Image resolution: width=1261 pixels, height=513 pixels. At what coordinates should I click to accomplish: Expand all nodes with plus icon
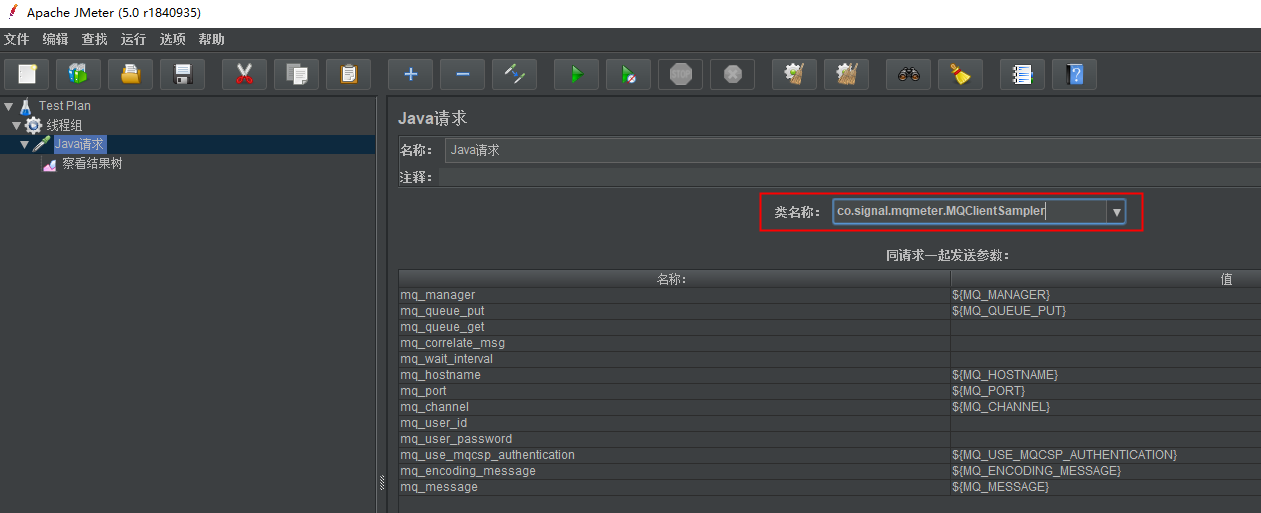point(410,74)
